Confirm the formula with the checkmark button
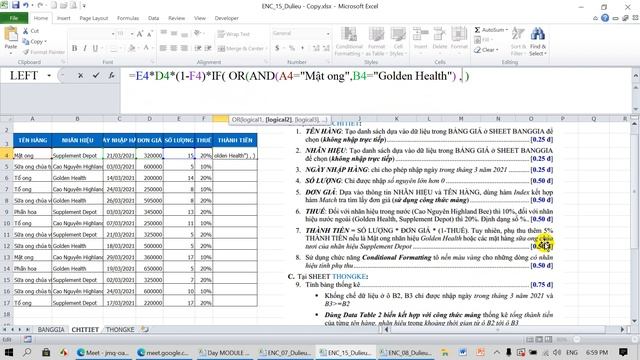This screenshot has height=360, width=640. [x=96, y=76]
